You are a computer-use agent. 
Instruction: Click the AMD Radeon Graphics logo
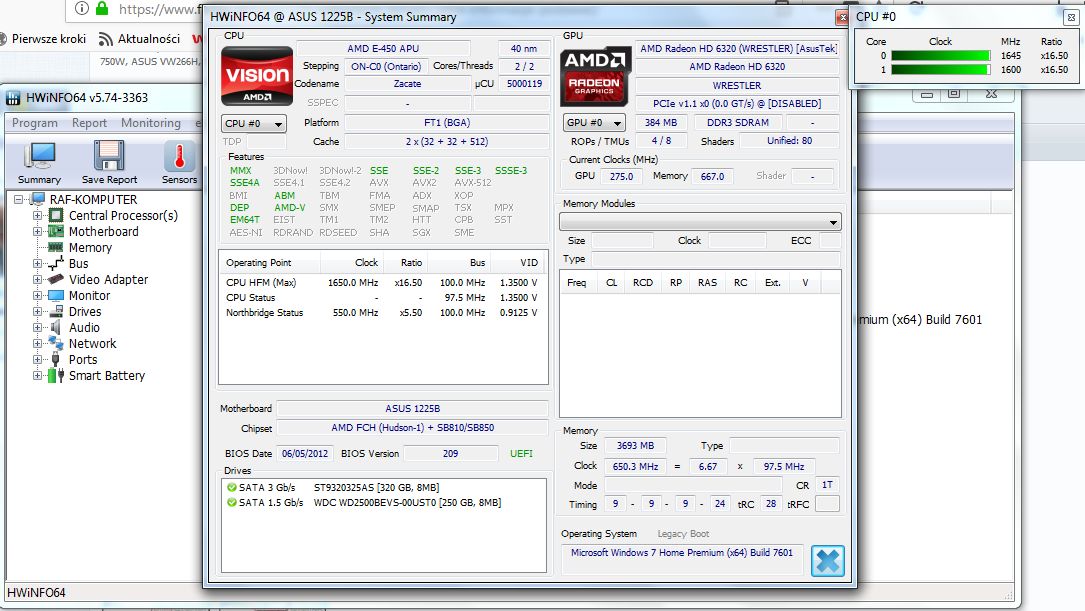click(595, 76)
